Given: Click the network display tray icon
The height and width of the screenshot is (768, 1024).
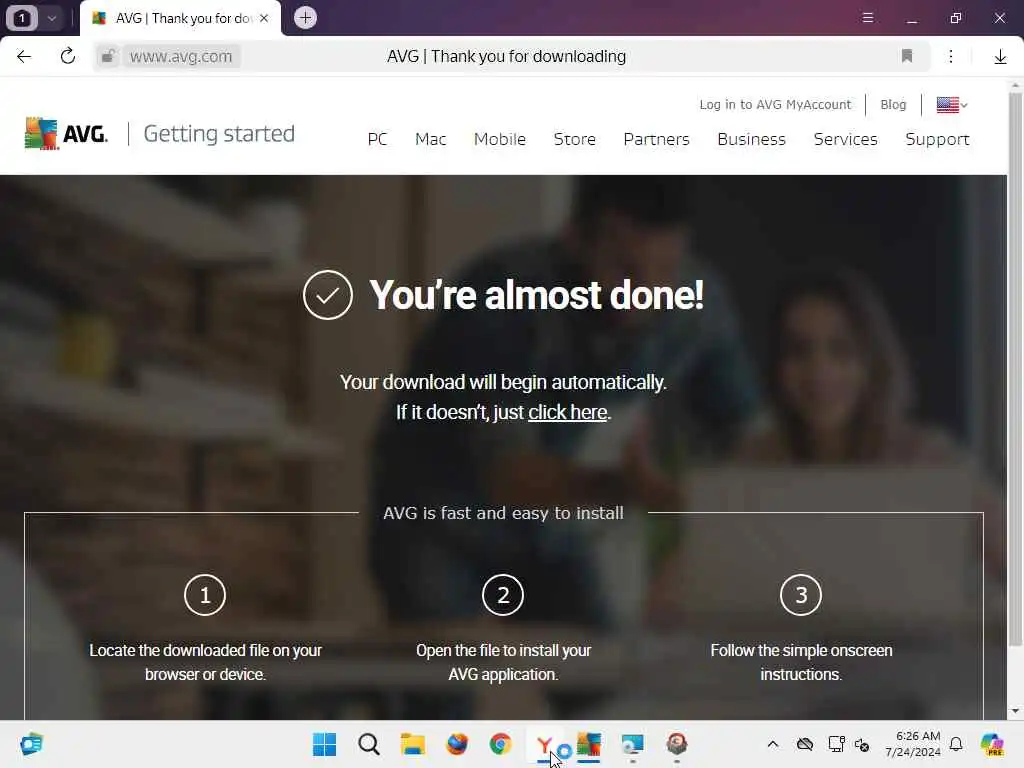Looking at the screenshot, I should (x=836, y=744).
